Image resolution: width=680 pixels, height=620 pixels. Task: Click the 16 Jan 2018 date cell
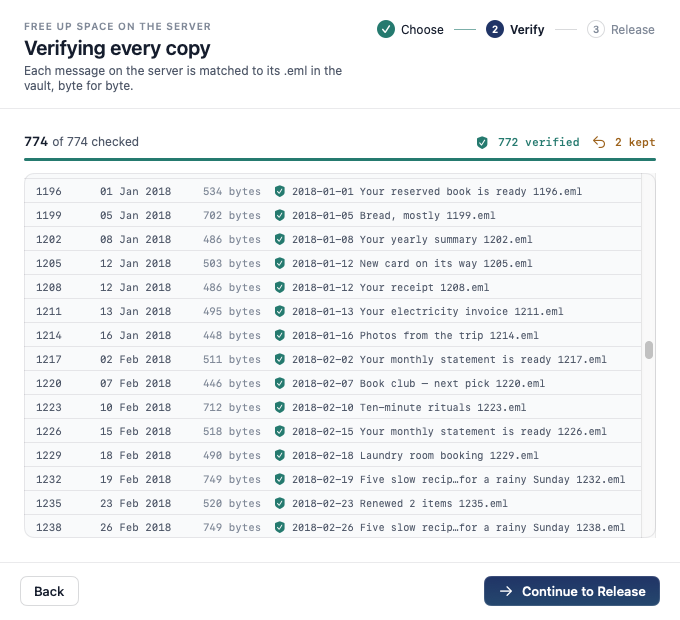(x=135, y=335)
